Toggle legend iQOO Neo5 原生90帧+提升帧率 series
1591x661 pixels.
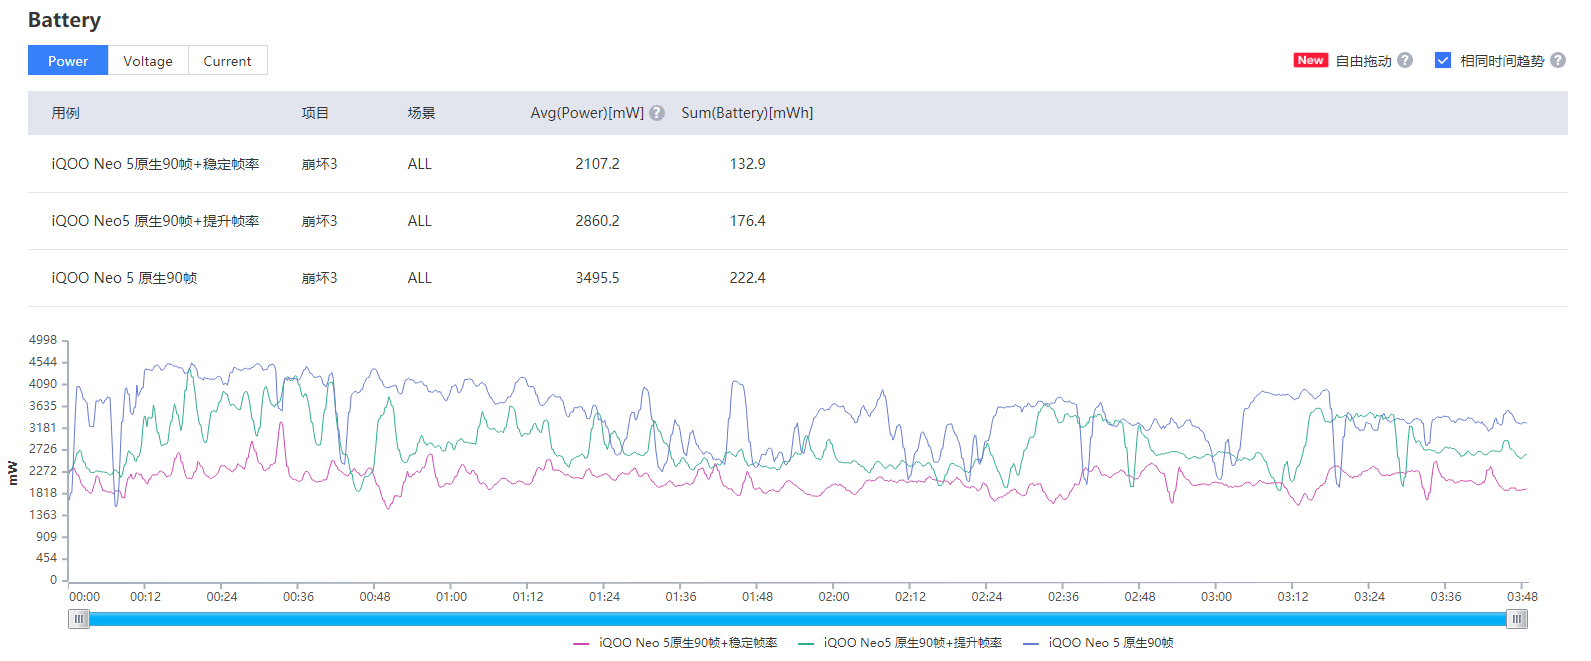click(x=900, y=643)
